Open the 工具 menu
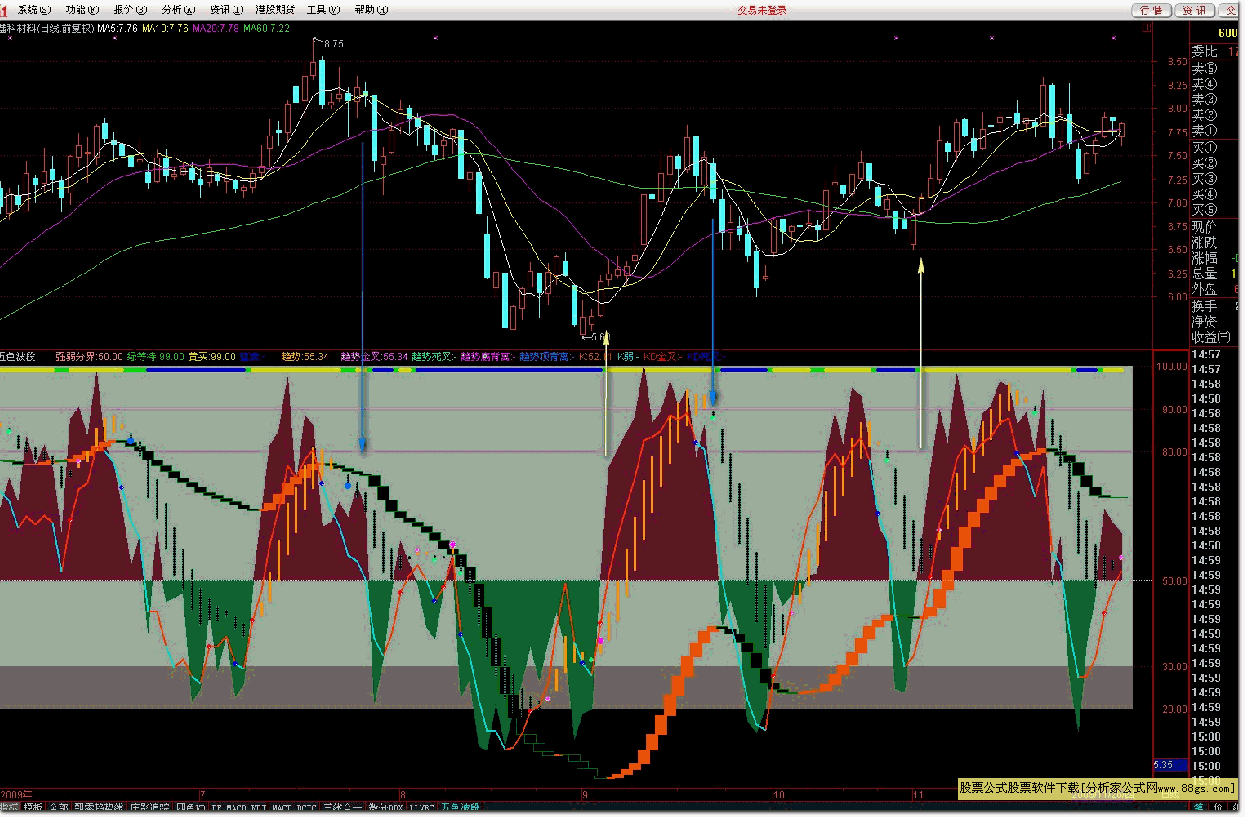 click(323, 10)
